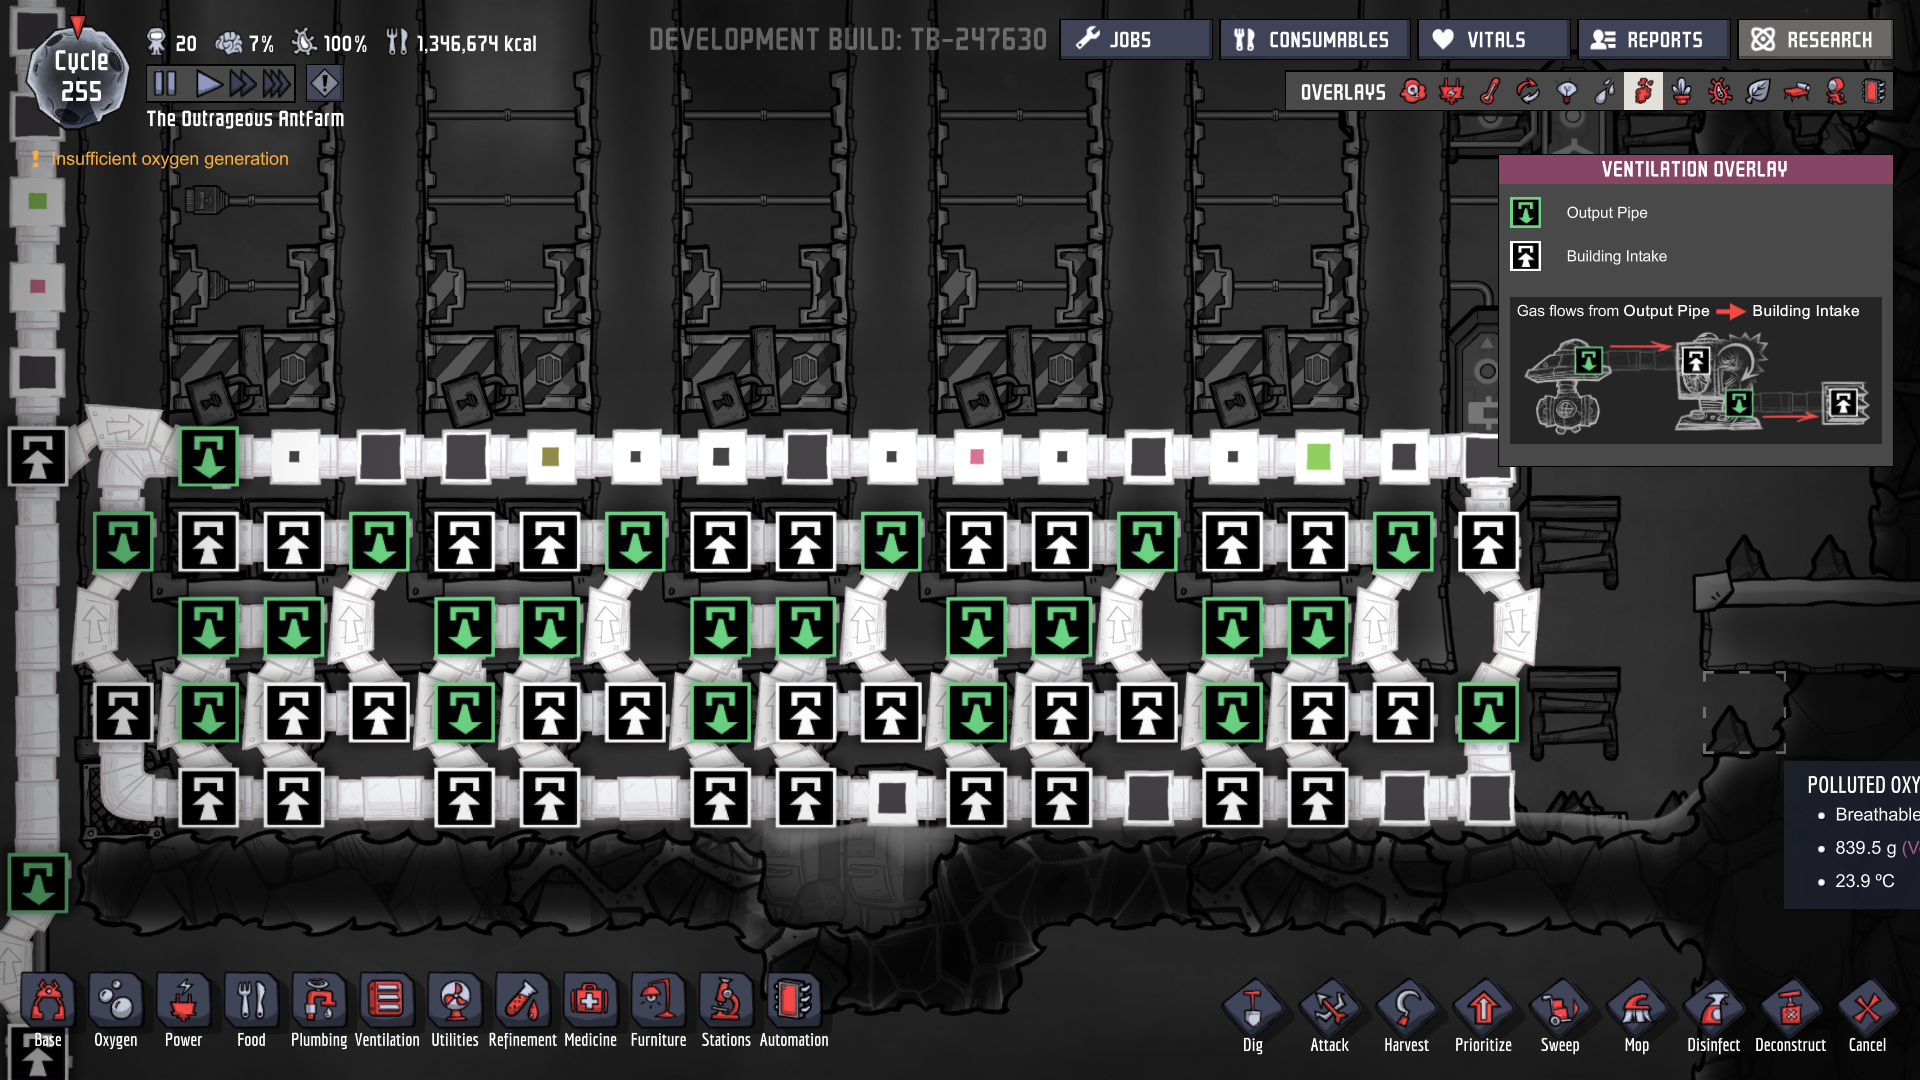This screenshot has height=1080, width=1920.
Task: Show the Decor overlay plant icon
Action: (1682, 92)
